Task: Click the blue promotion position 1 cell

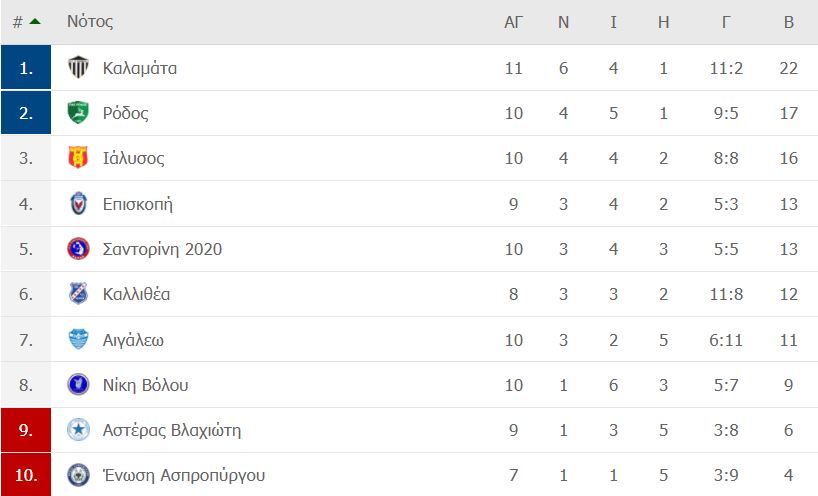Action: (26, 67)
